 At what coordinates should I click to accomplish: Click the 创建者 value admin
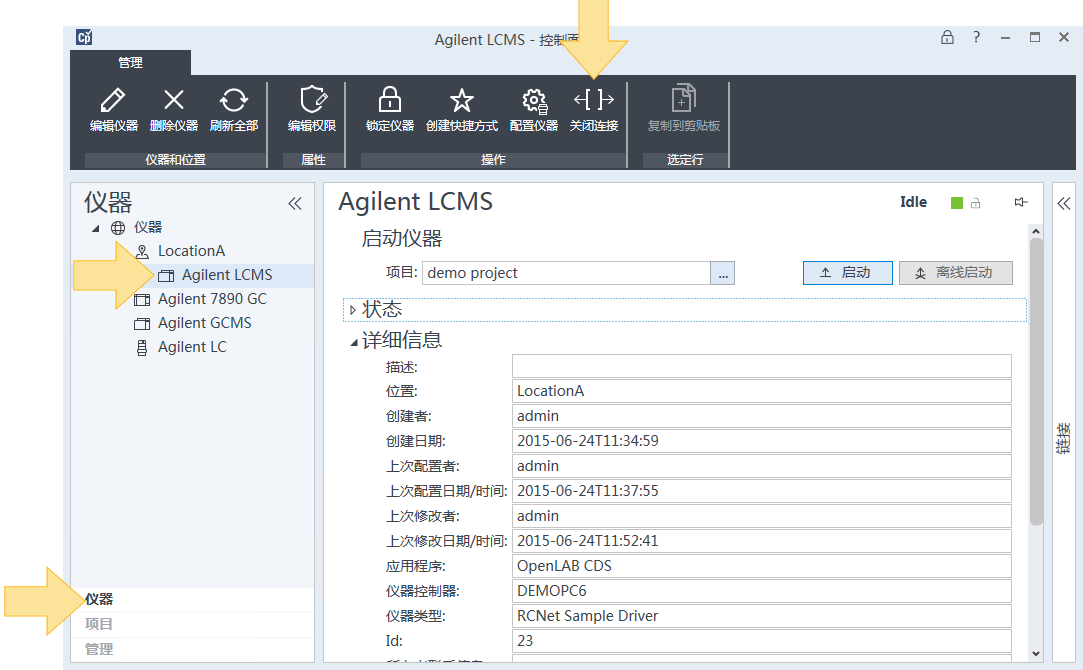pos(762,416)
